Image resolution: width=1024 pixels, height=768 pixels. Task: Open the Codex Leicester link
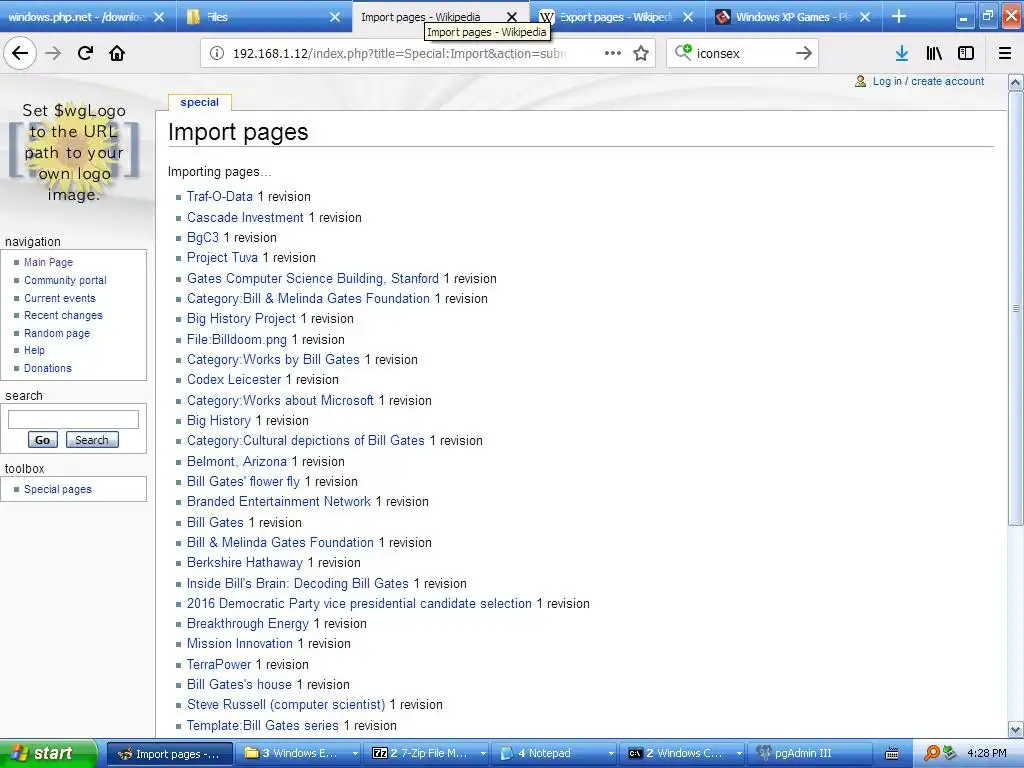tap(234, 379)
